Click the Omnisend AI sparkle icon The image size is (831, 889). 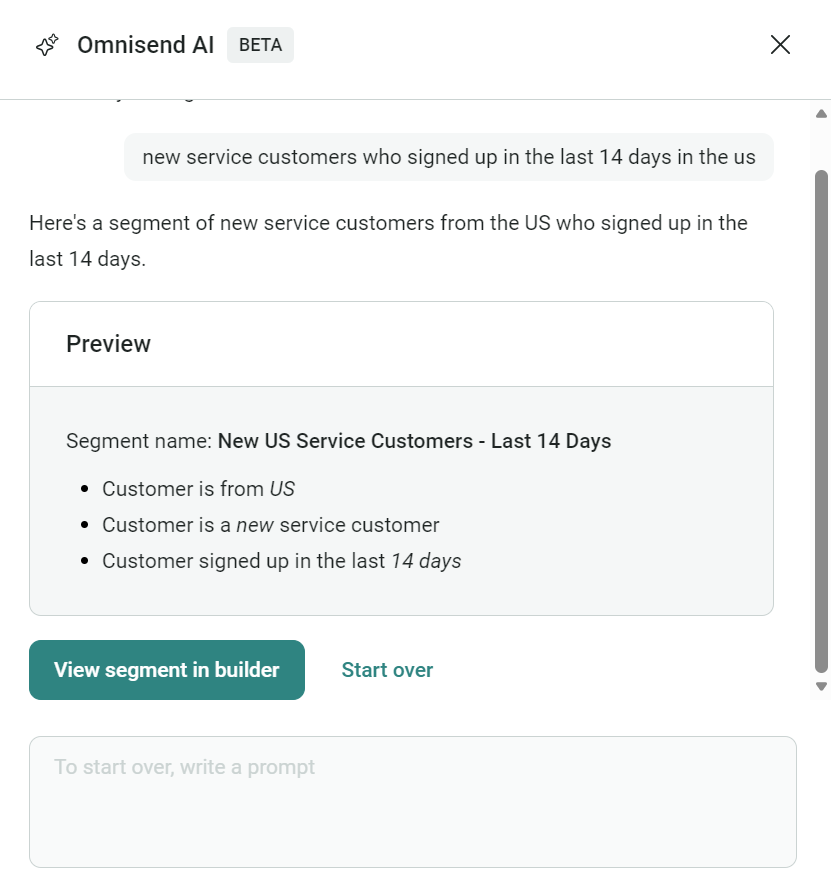point(47,45)
